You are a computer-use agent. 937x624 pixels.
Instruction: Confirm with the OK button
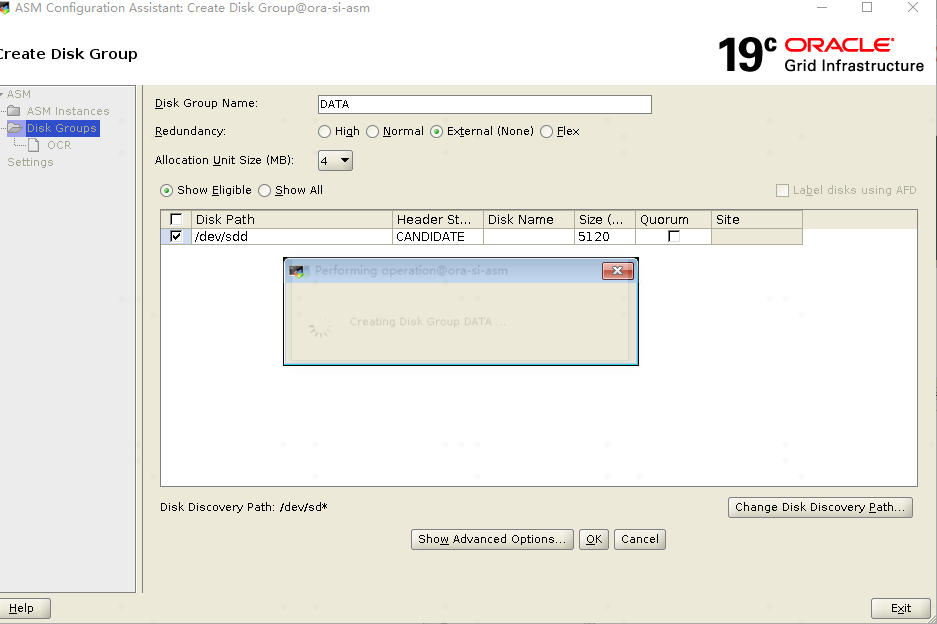click(x=593, y=539)
